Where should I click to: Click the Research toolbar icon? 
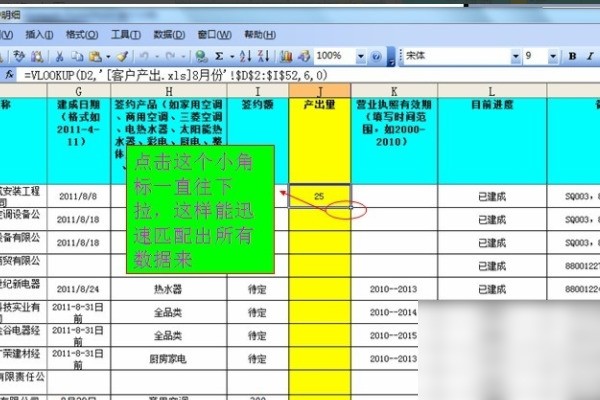point(37,57)
